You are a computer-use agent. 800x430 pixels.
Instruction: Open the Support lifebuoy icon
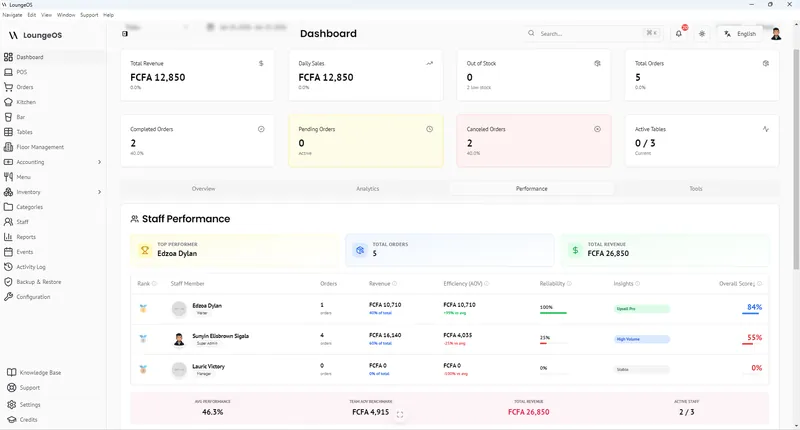[x=11, y=388]
